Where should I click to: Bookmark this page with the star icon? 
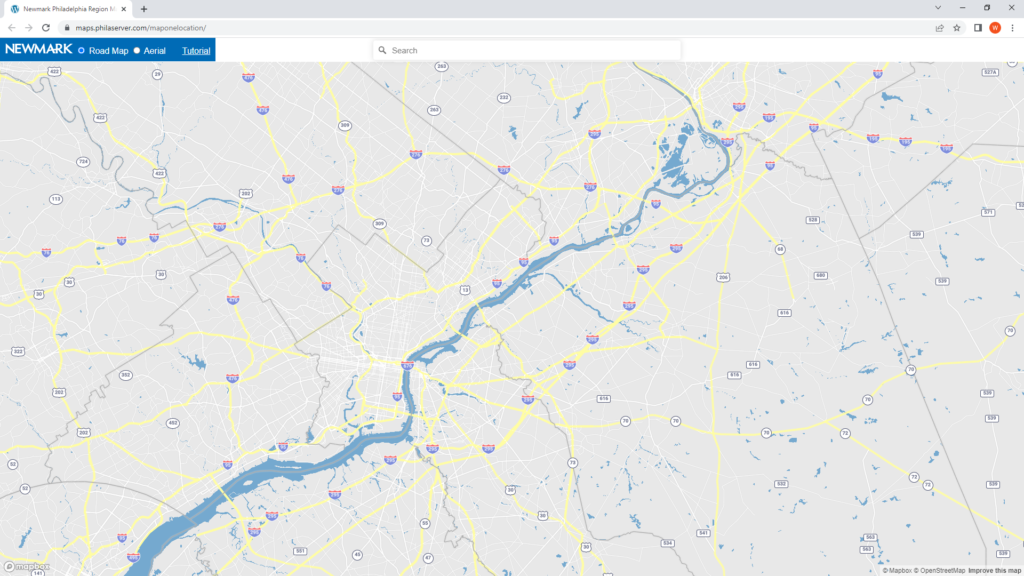(957, 28)
